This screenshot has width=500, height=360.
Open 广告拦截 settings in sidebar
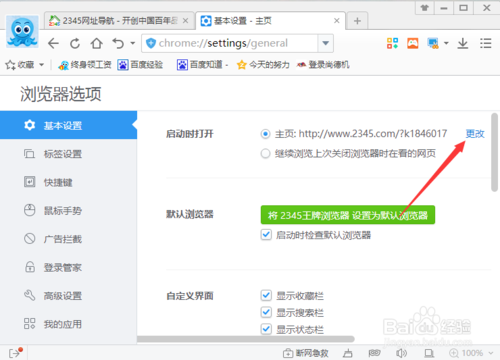coord(68,239)
